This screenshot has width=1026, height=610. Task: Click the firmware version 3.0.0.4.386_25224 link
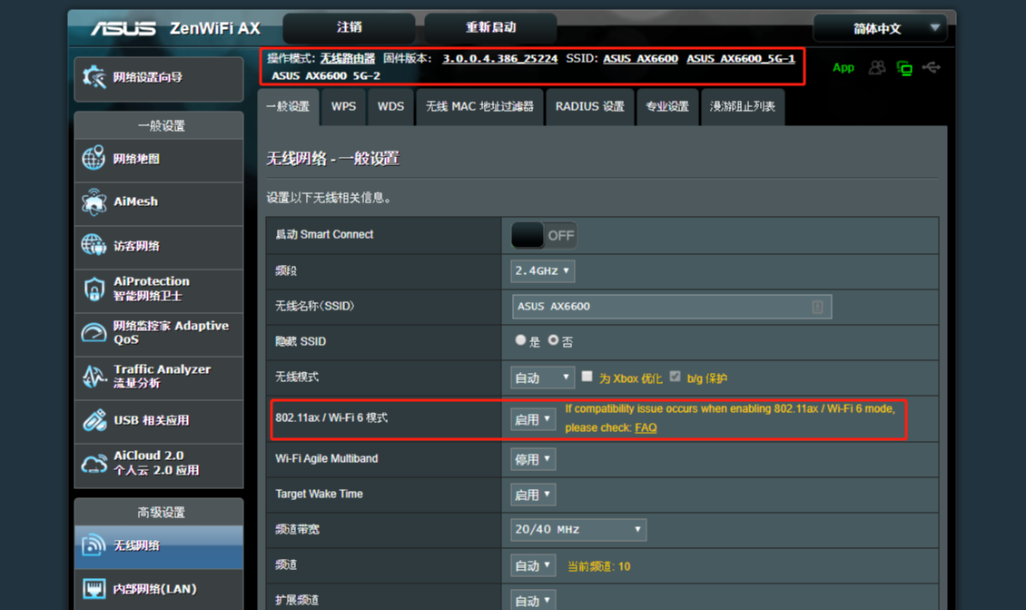(500, 59)
